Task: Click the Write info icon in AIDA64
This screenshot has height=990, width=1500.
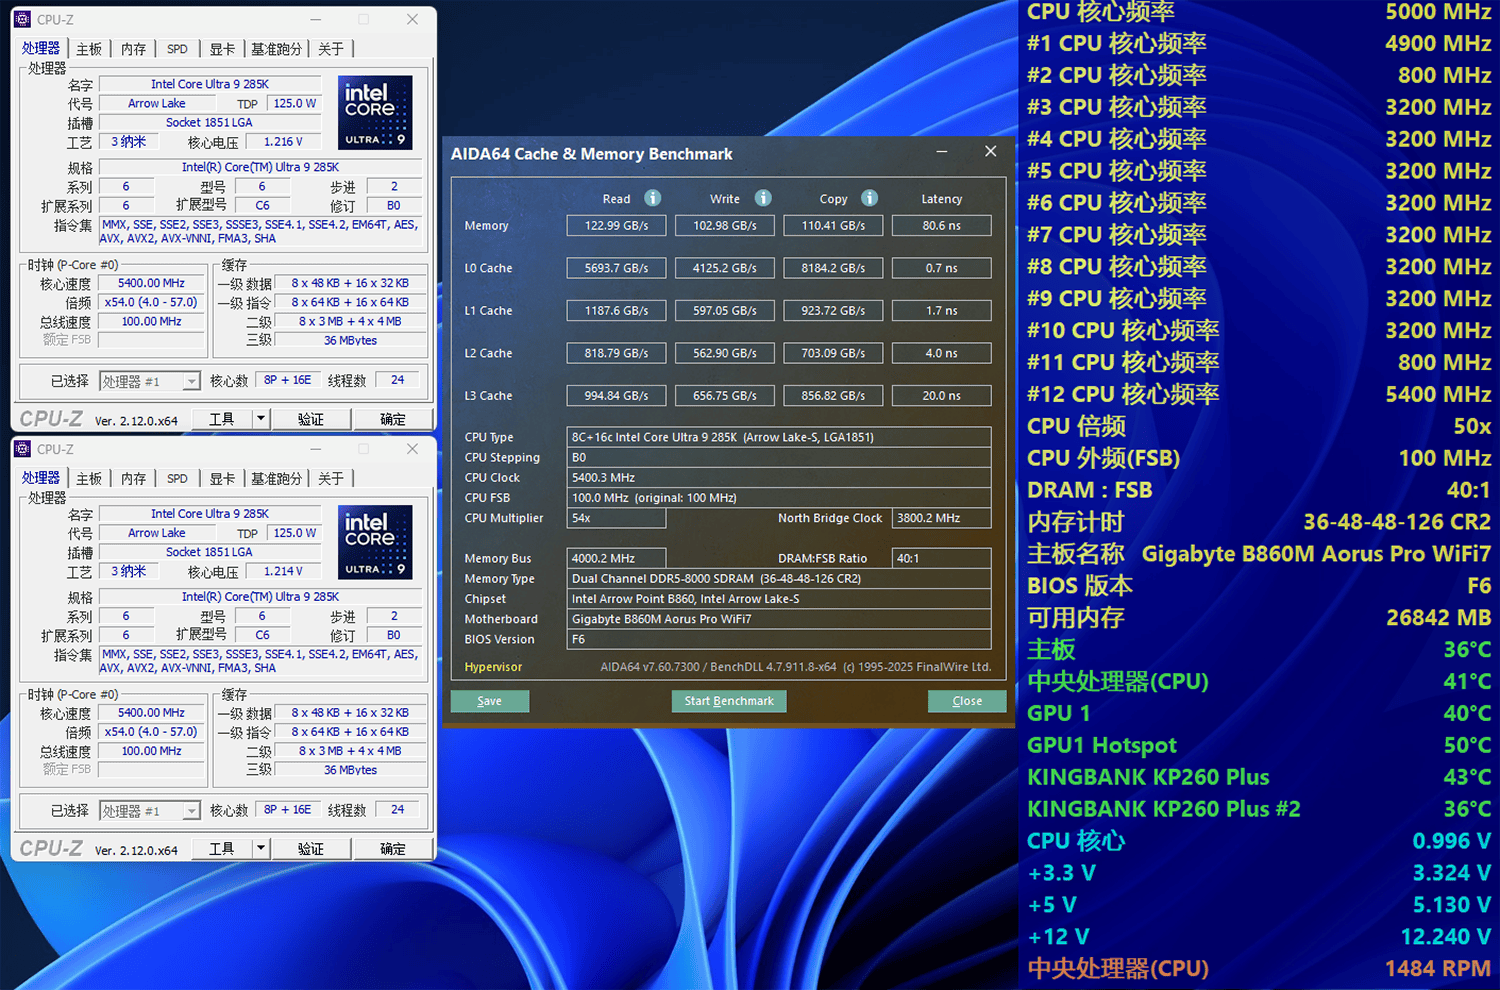Action: pyautogui.click(x=763, y=198)
